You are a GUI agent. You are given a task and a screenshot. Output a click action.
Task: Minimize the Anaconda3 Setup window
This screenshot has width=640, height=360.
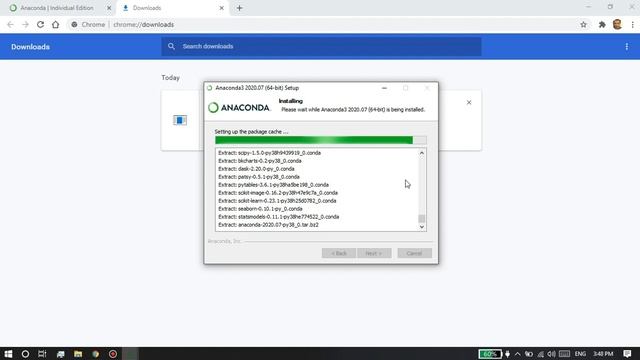coord(384,88)
